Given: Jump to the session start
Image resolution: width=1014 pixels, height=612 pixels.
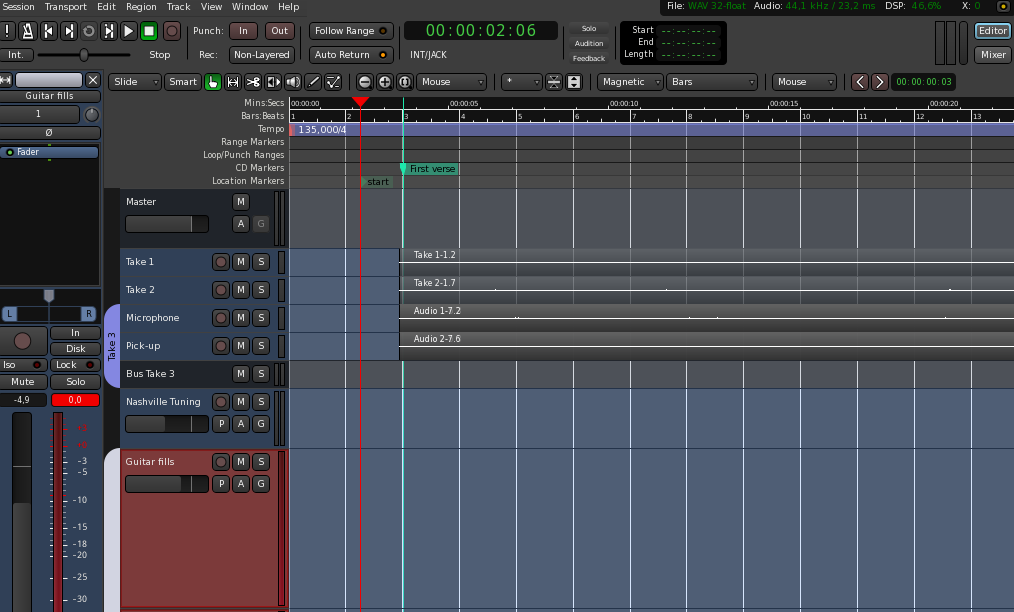Looking at the screenshot, I should pyautogui.click(x=48, y=31).
